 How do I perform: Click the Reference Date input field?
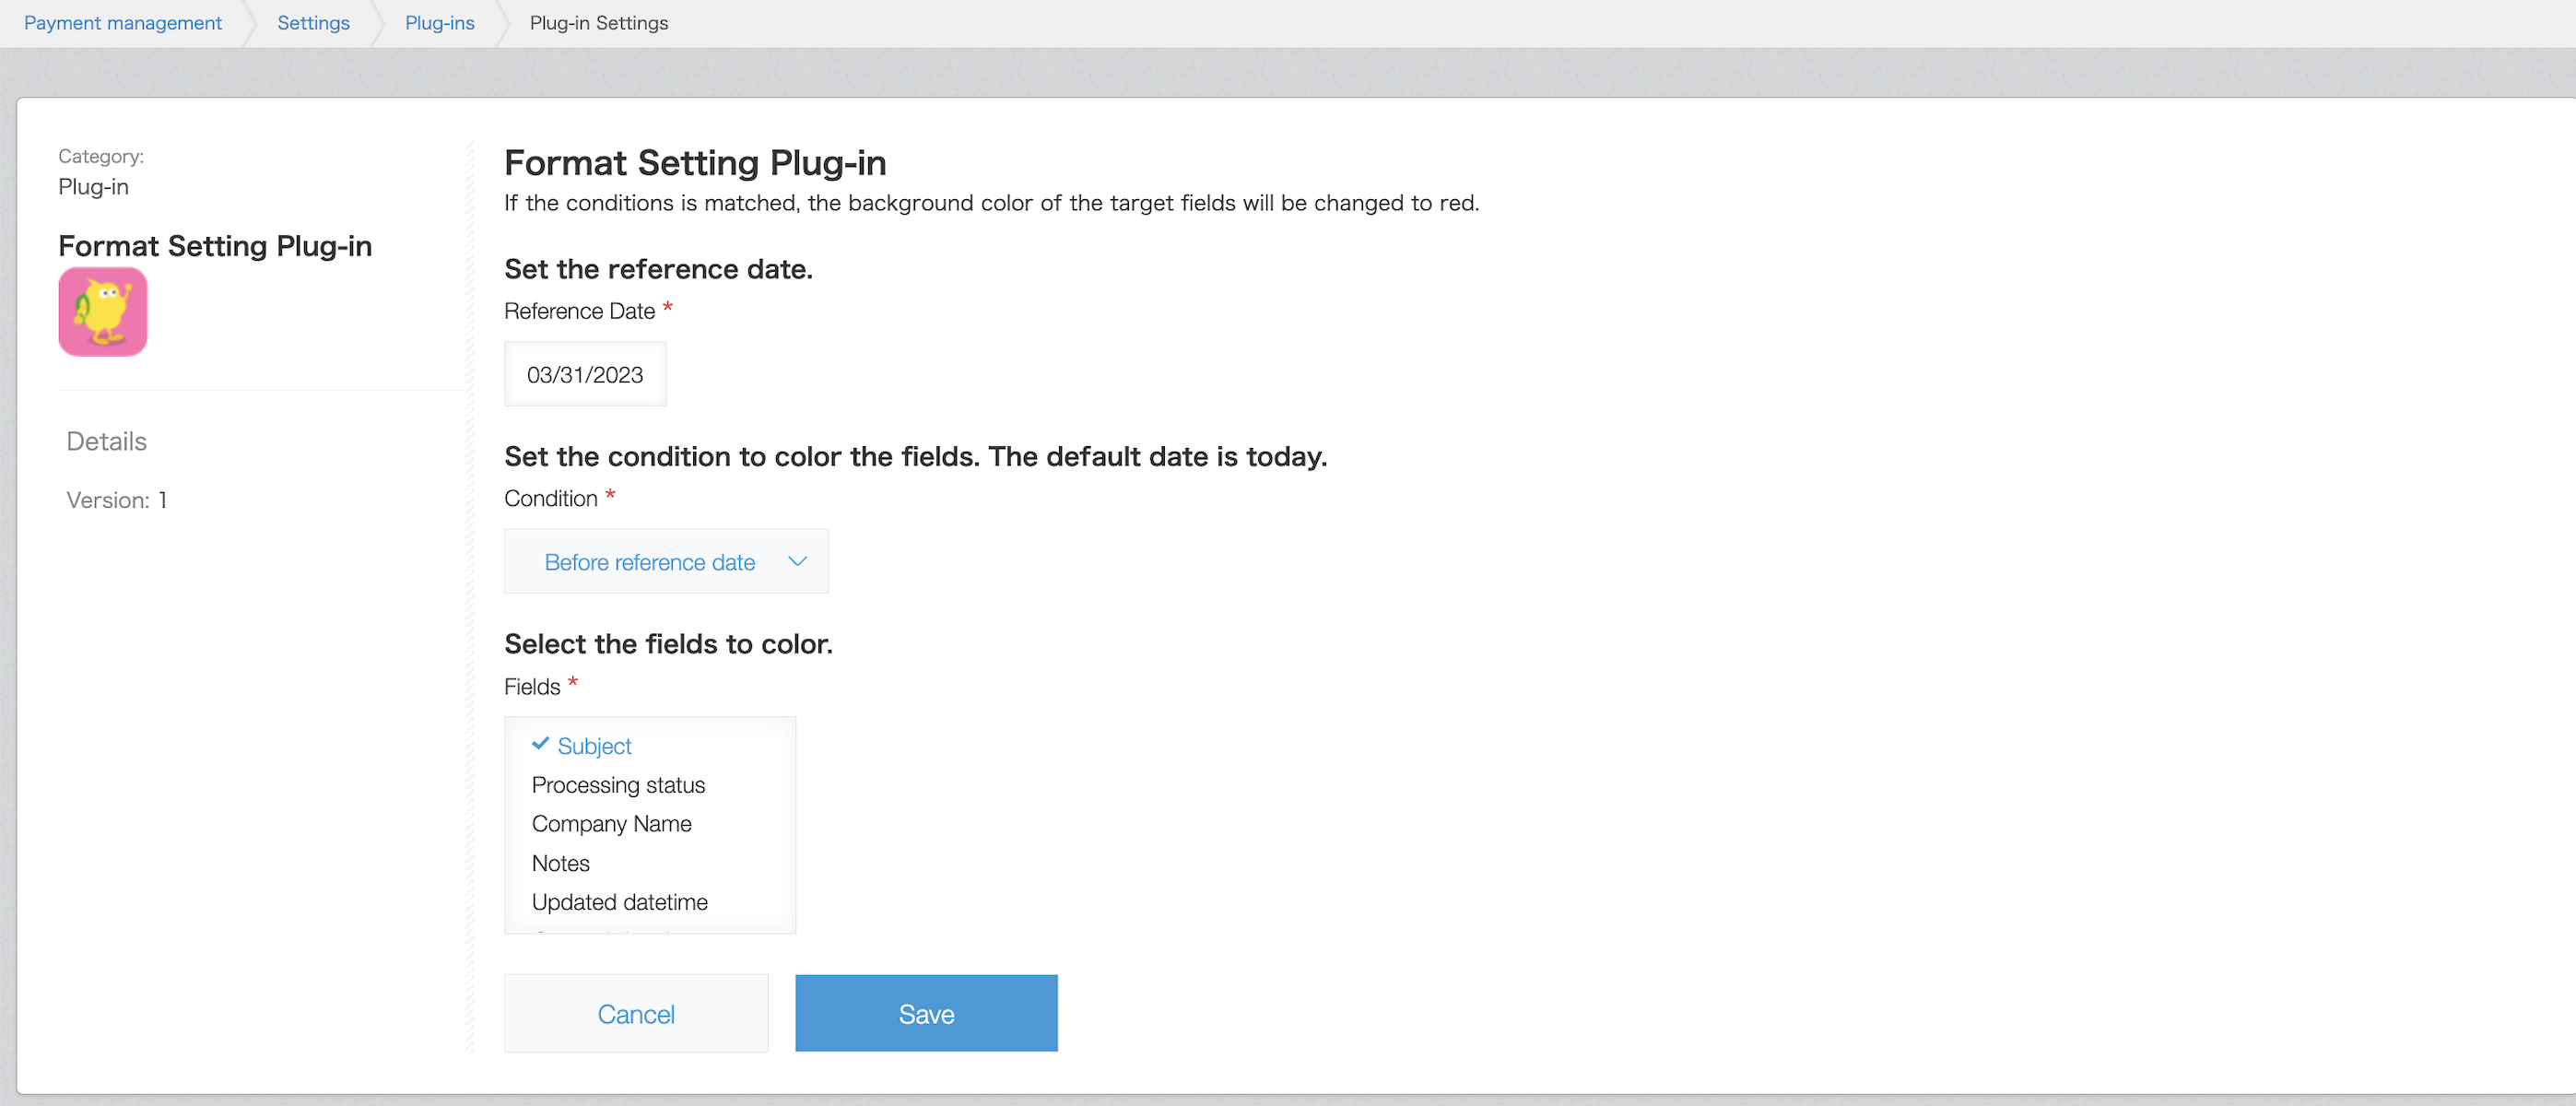tap(585, 374)
